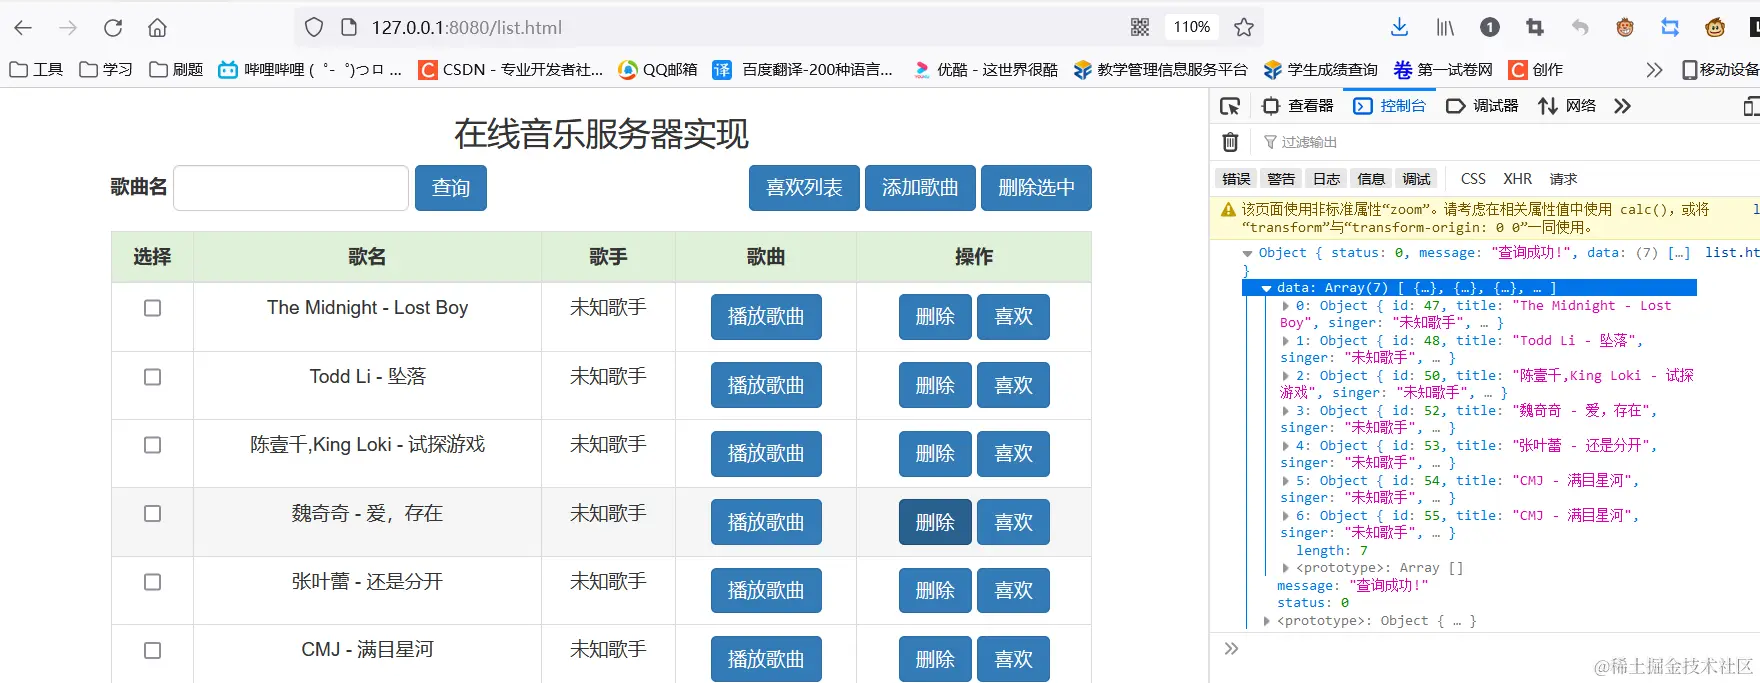Open the 教学管理信息服务平台 bookmark
Viewport: 1760px width, 683px height.
tap(1160, 70)
